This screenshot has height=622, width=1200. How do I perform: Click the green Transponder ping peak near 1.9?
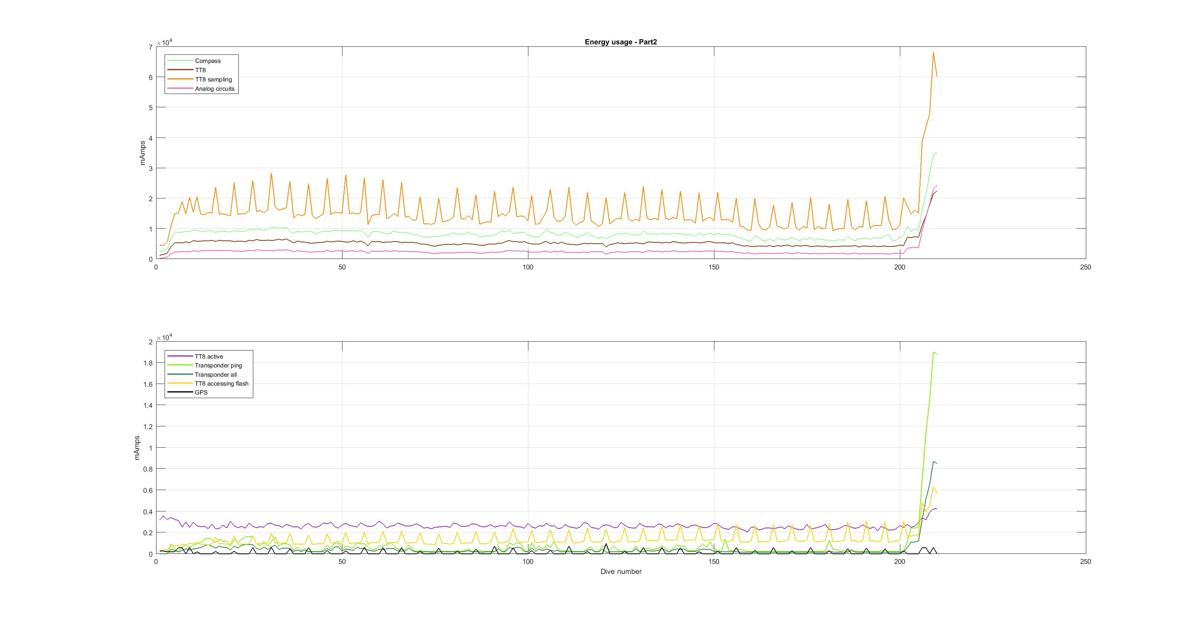coord(933,353)
